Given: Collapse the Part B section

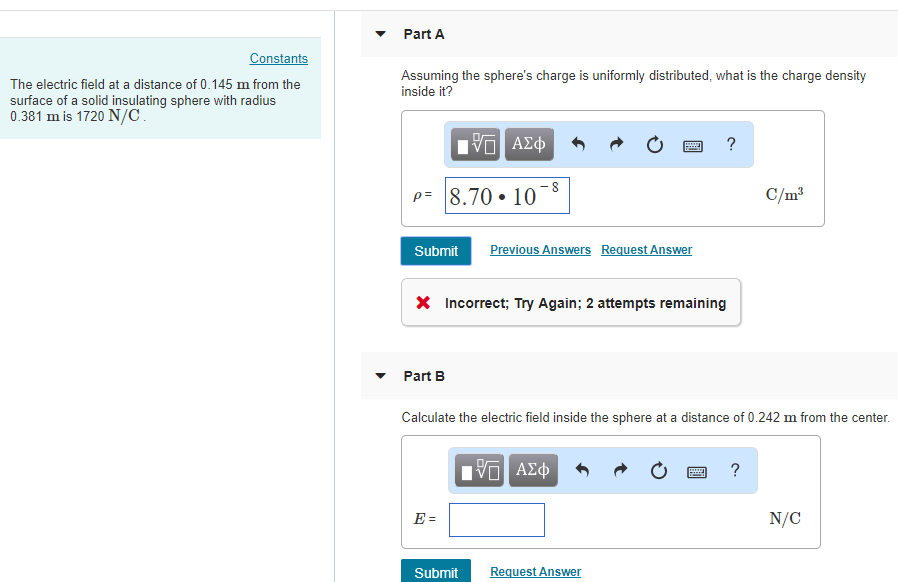Looking at the screenshot, I should click(x=380, y=375).
